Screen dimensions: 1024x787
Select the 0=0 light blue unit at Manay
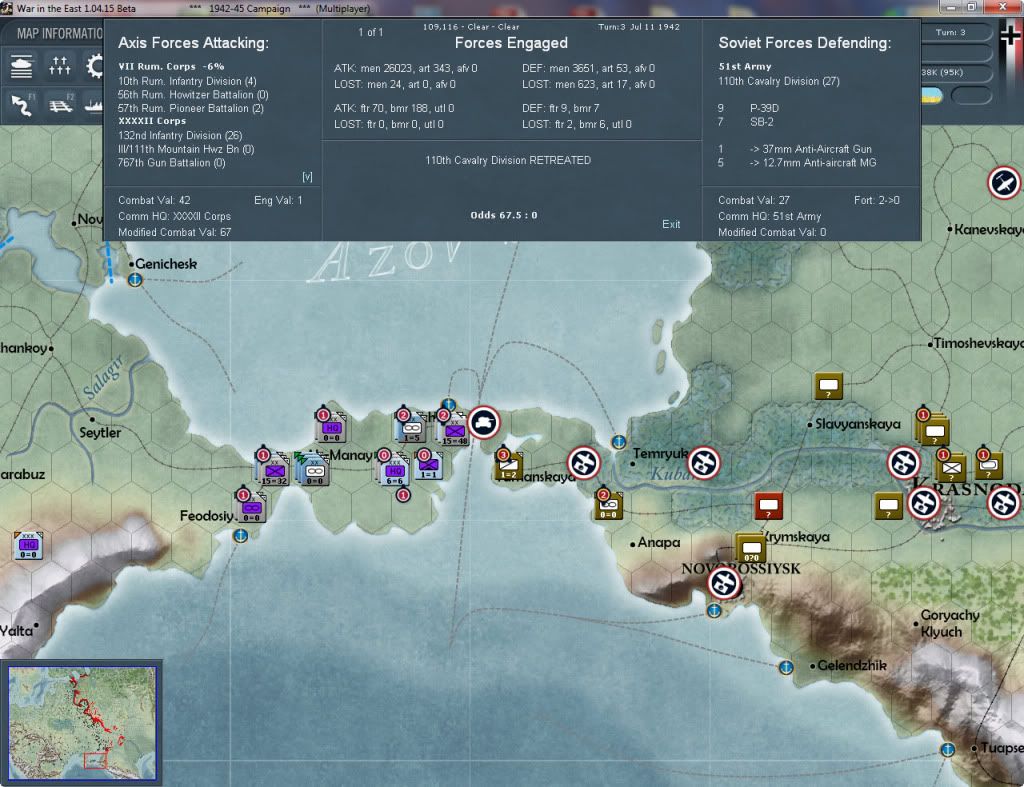[313, 470]
